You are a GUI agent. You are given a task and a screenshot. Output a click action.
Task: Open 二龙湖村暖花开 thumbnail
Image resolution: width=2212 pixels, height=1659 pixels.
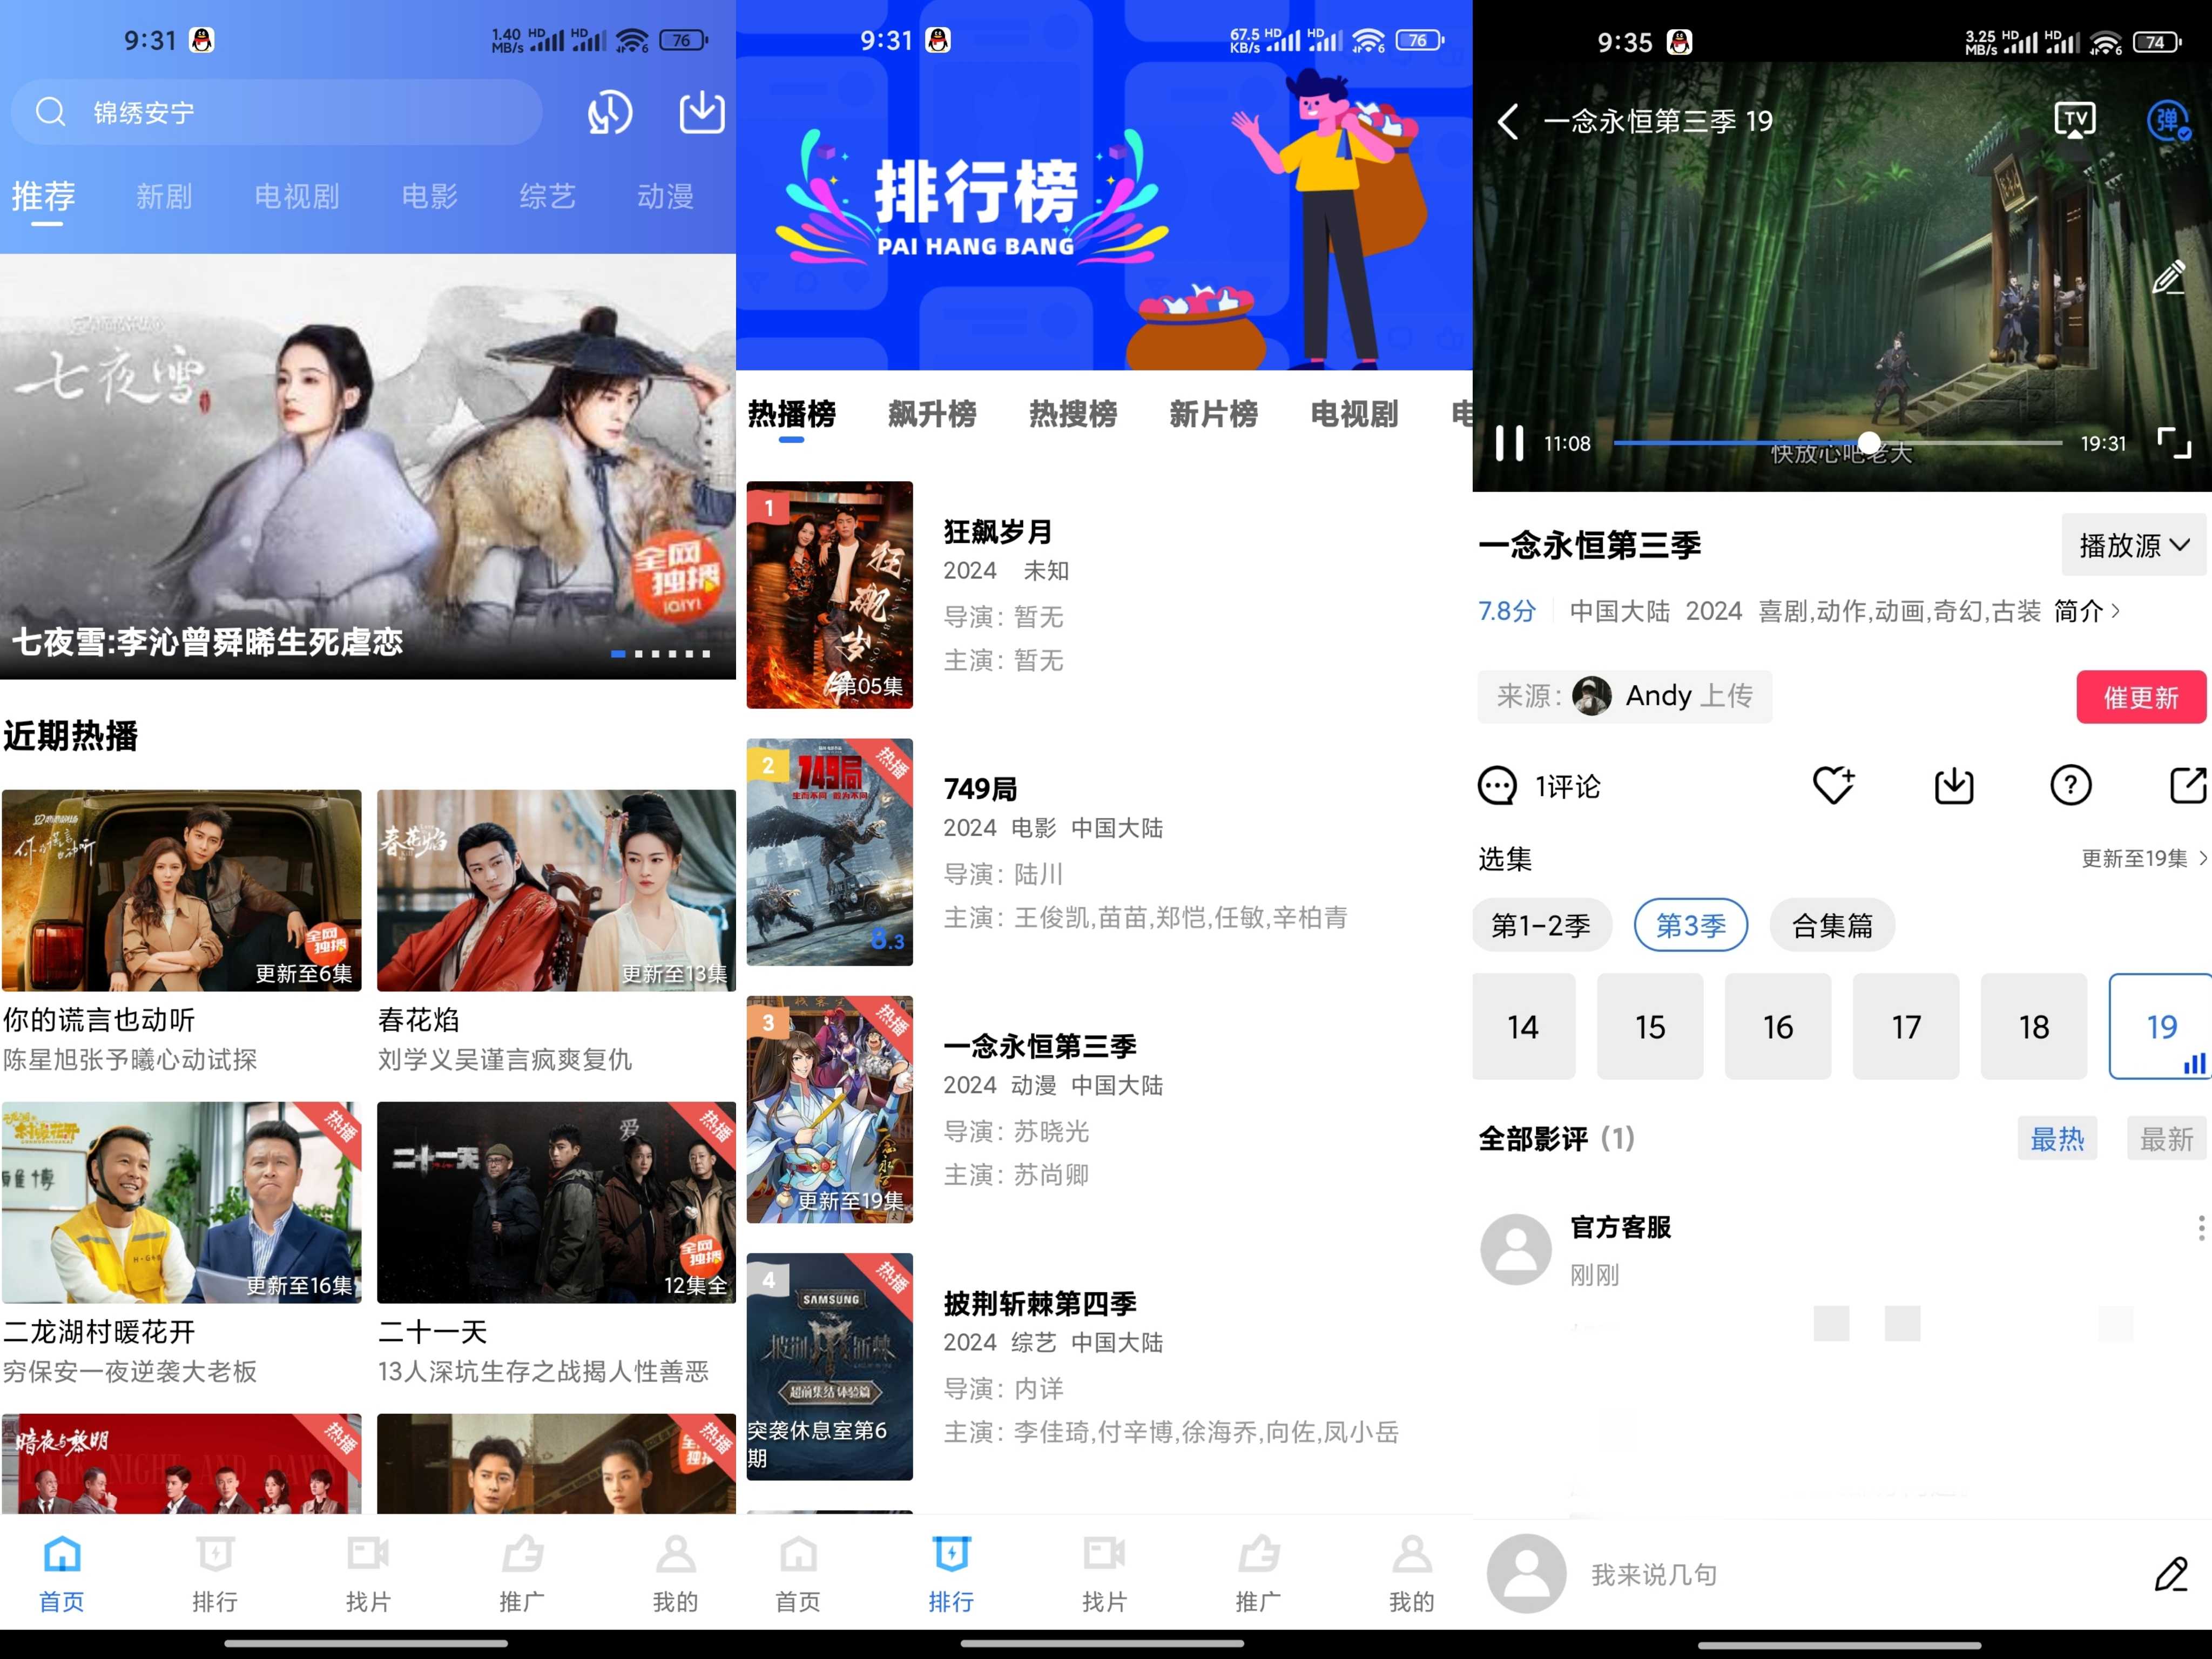point(182,1202)
